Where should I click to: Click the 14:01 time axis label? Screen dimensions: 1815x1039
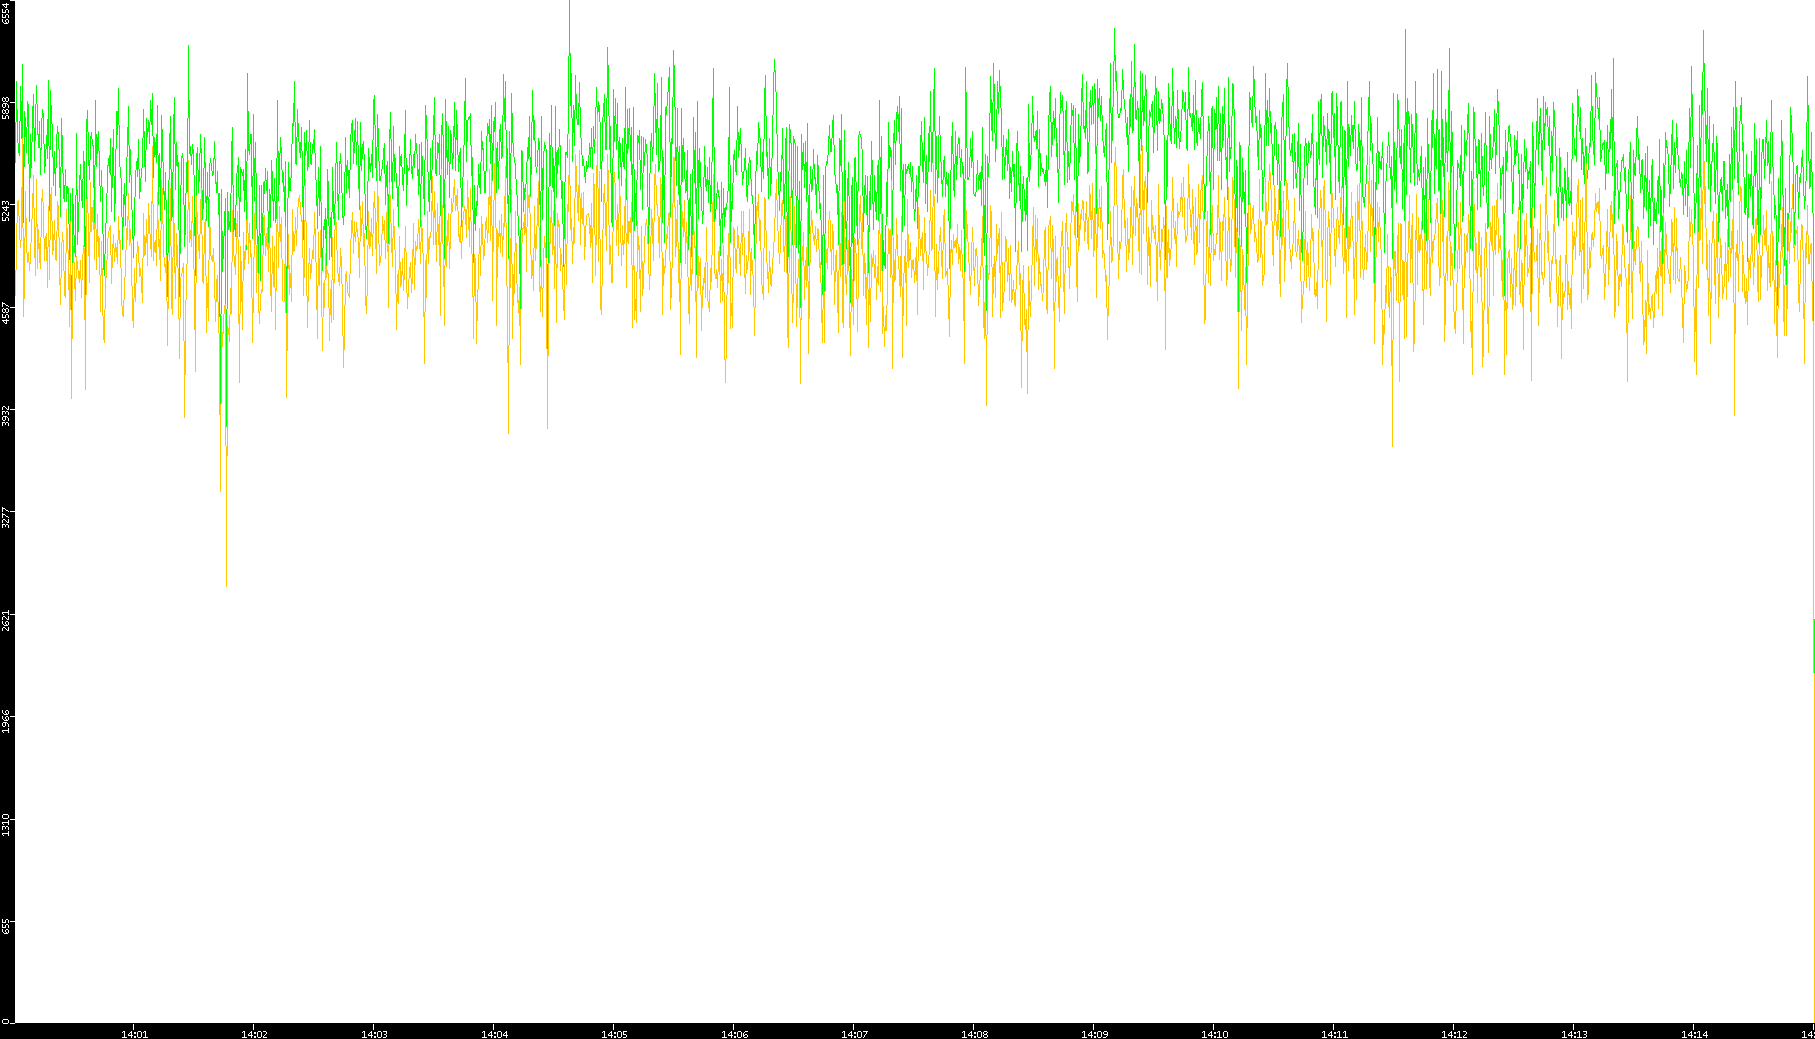(134, 1034)
